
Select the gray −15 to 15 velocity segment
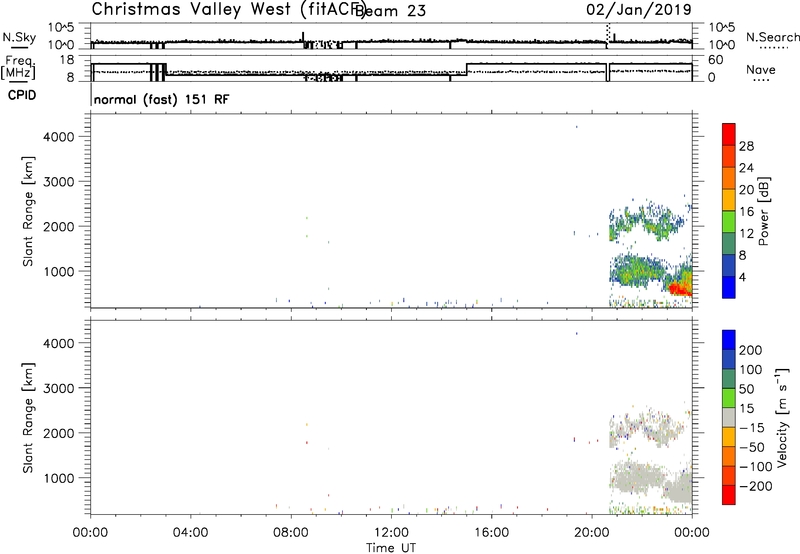pyautogui.click(x=729, y=417)
